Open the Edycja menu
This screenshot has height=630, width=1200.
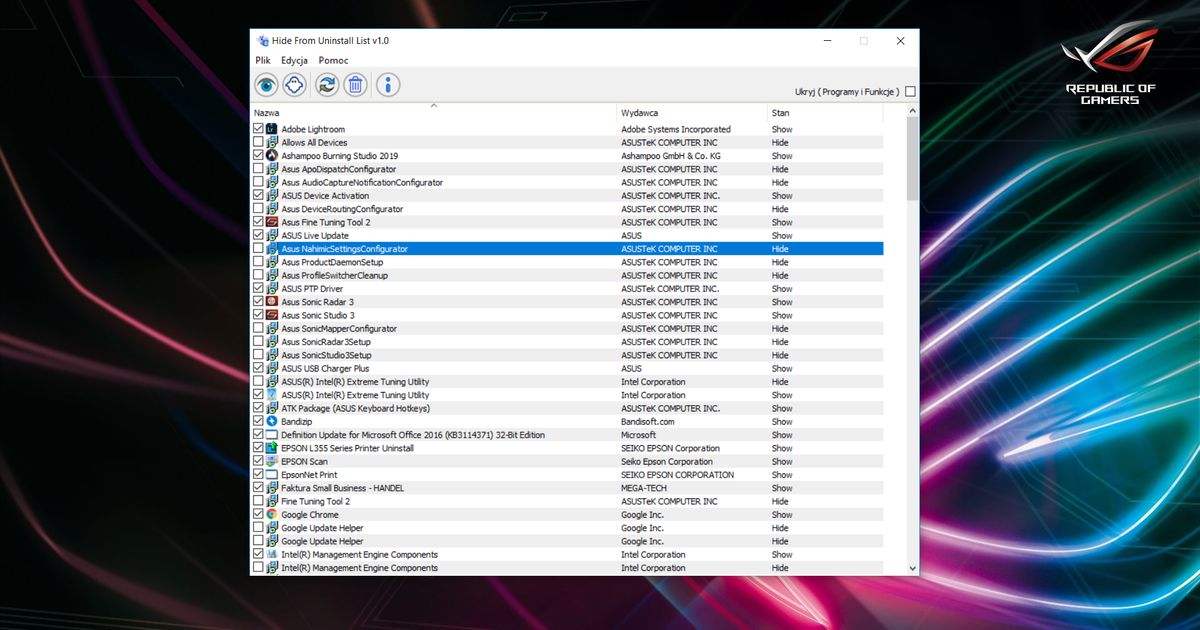coord(295,60)
